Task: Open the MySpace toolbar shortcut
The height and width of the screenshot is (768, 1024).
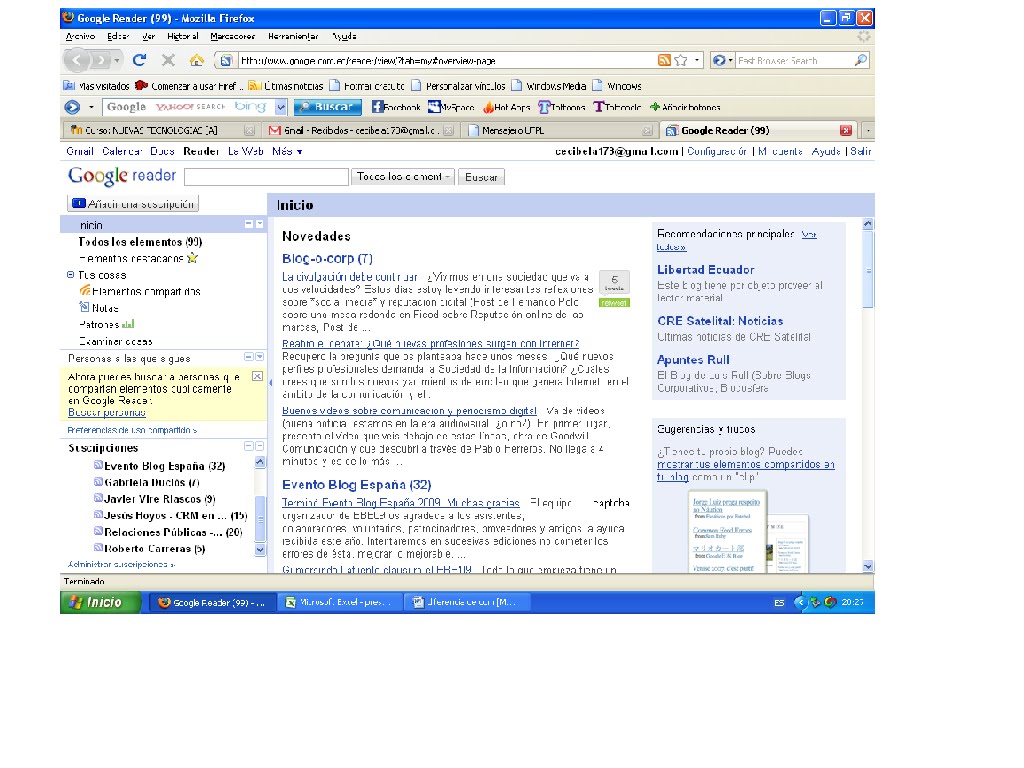Action: [x=451, y=107]
